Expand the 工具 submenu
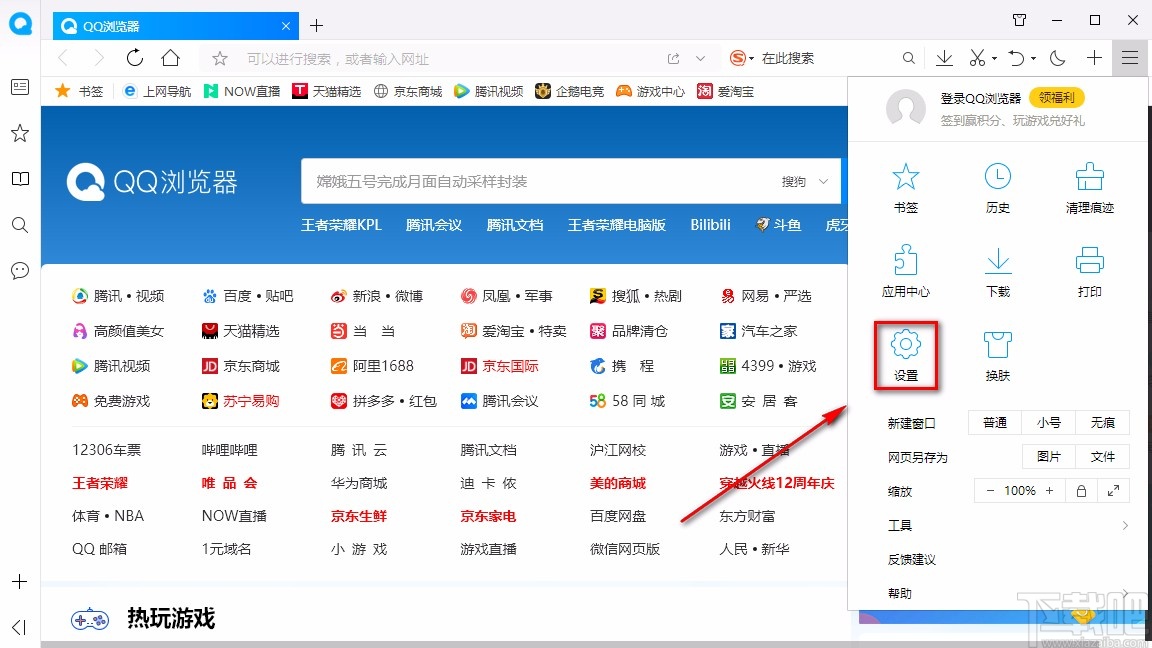Screen dimensions: 1152x648 1007,525
